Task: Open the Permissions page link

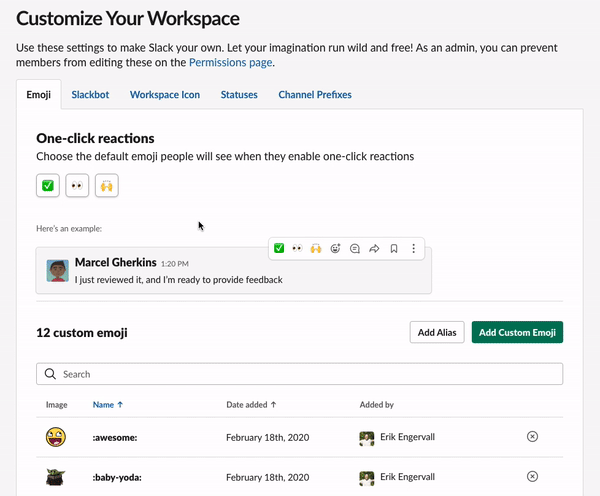Action: coord(231,62)
